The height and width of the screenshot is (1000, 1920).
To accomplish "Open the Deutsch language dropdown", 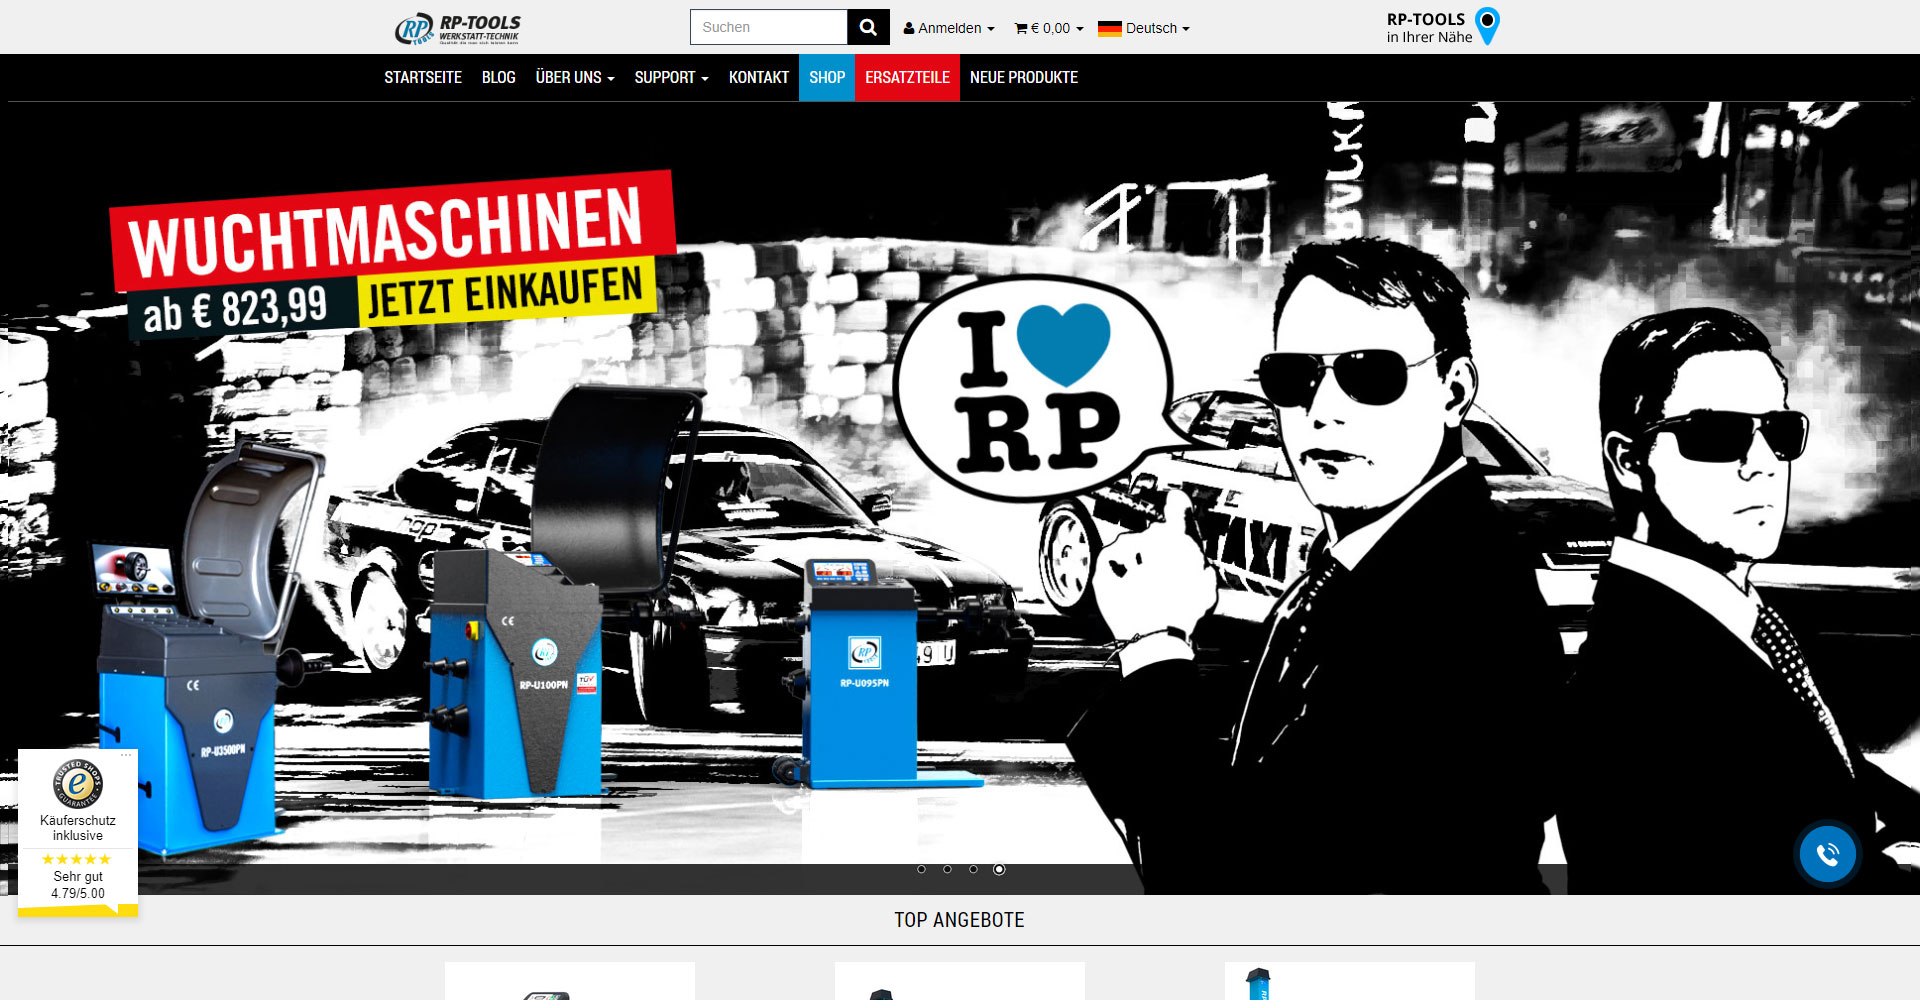I will pos(1144,28).
